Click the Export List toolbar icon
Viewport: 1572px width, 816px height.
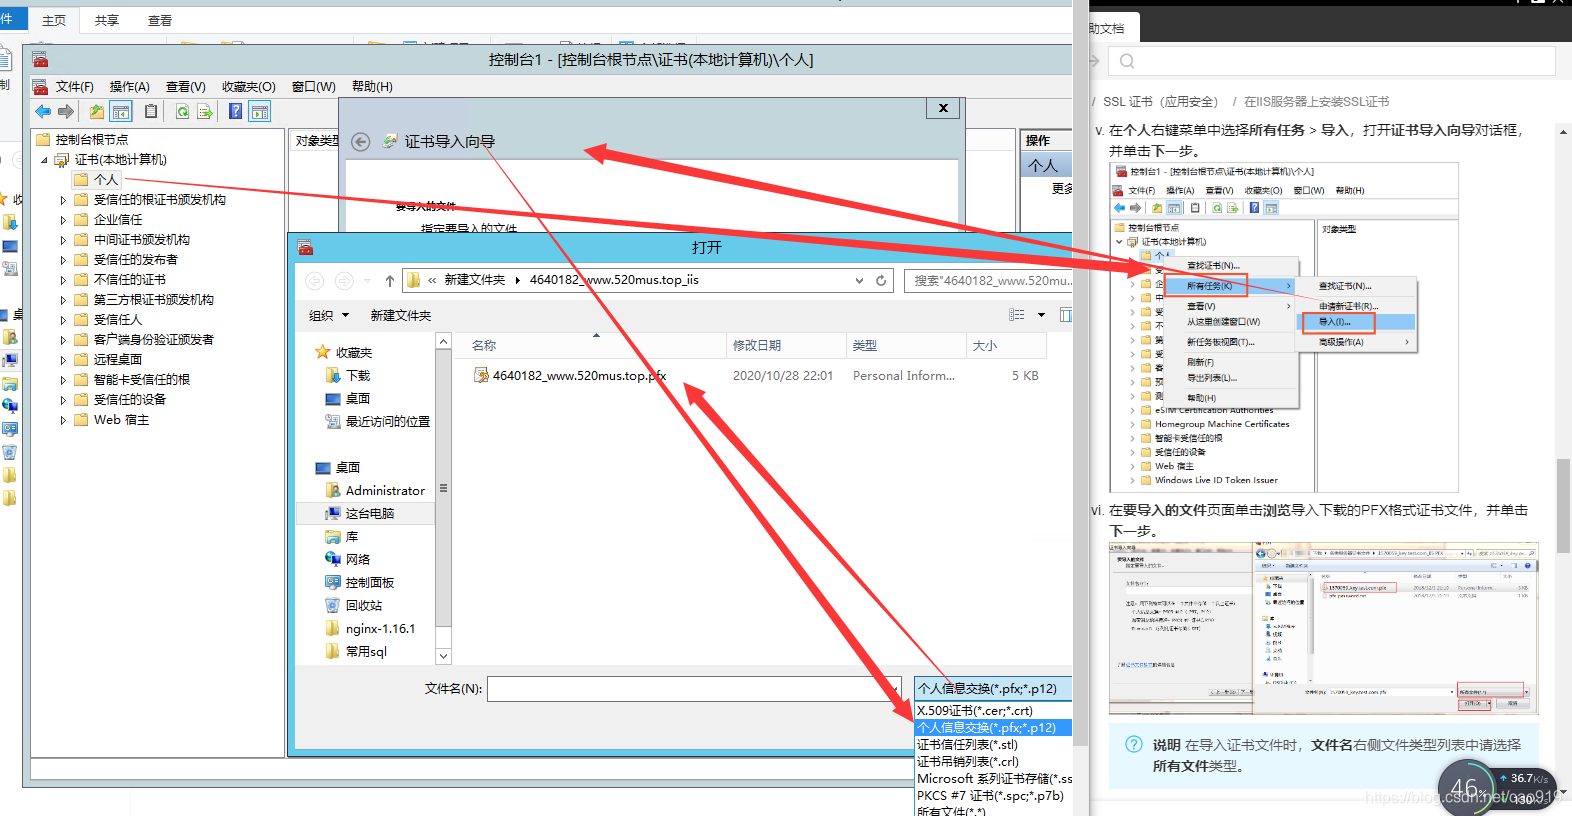205,112
